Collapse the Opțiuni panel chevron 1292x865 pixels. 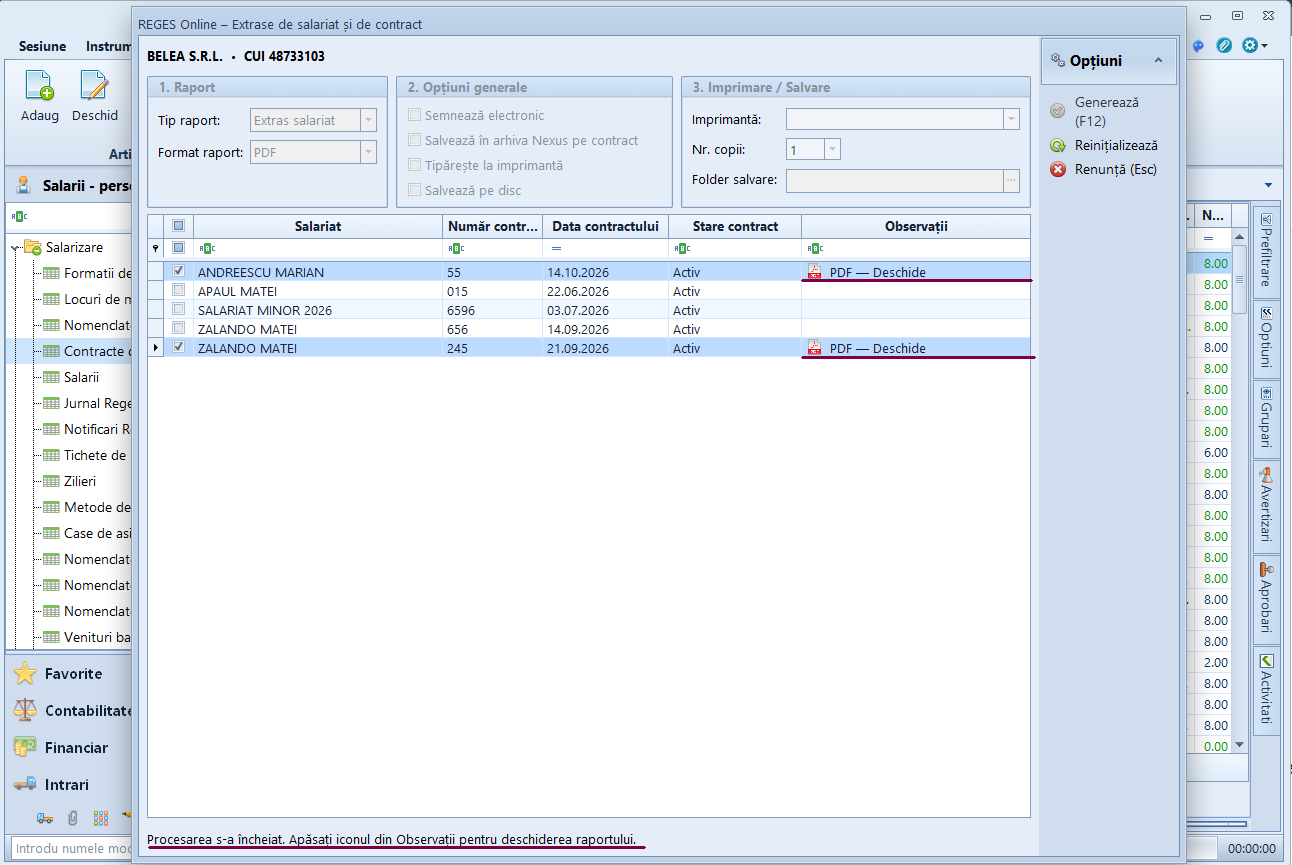[x=1158, y=61]
